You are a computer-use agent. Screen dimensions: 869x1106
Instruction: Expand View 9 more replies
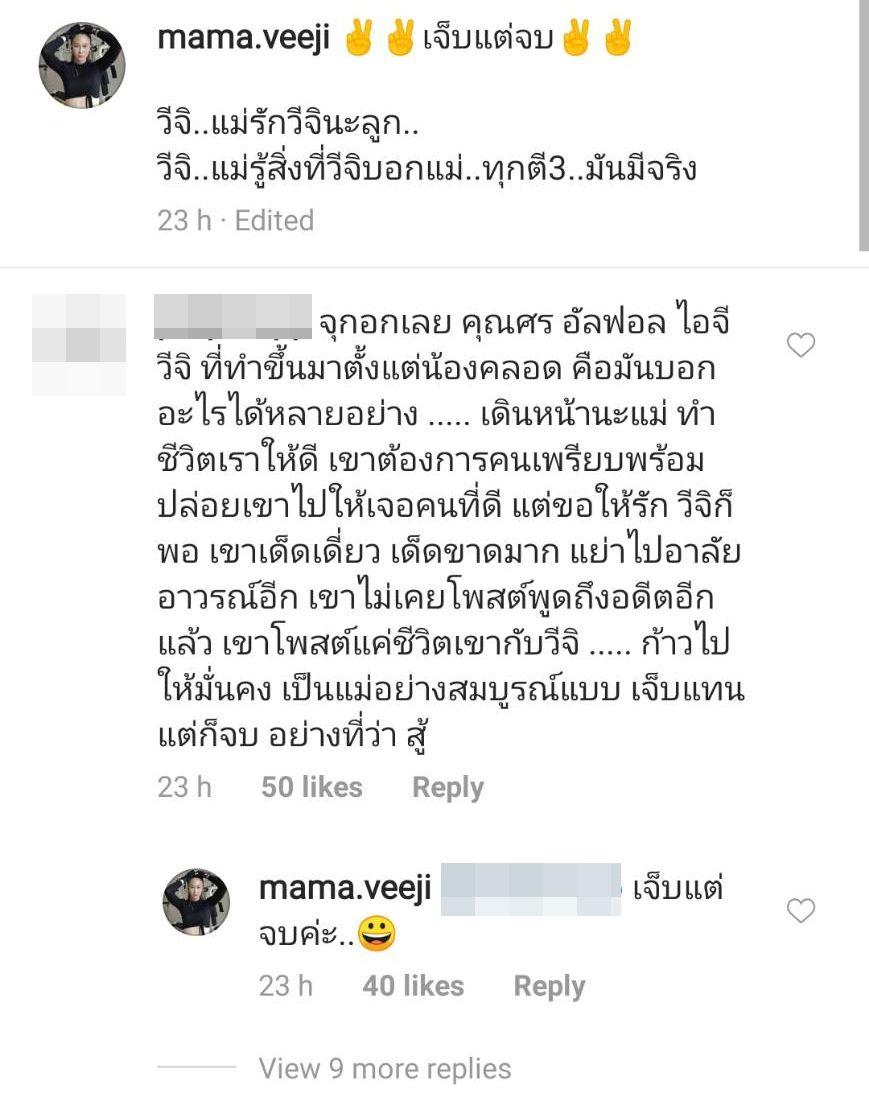pos(384,1068)
